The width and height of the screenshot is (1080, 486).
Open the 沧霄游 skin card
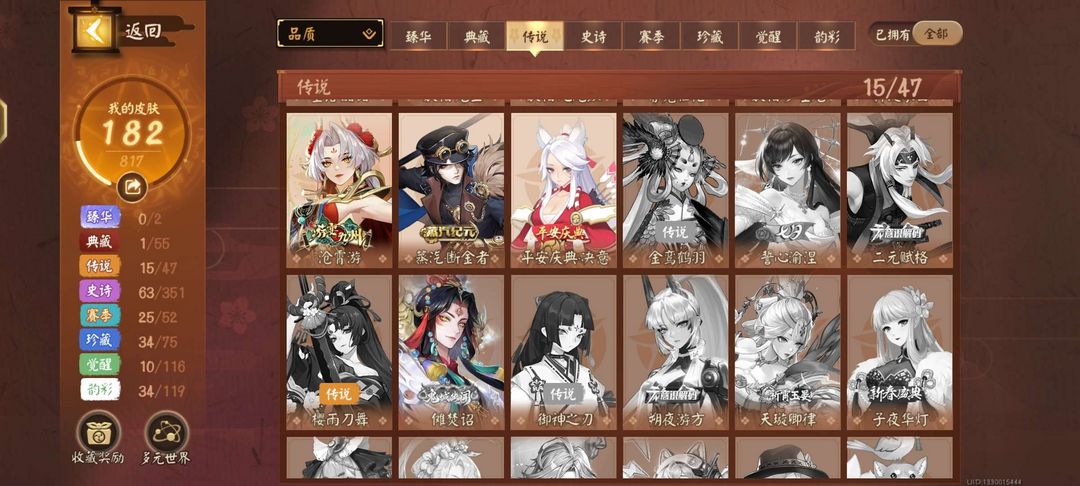339,190
